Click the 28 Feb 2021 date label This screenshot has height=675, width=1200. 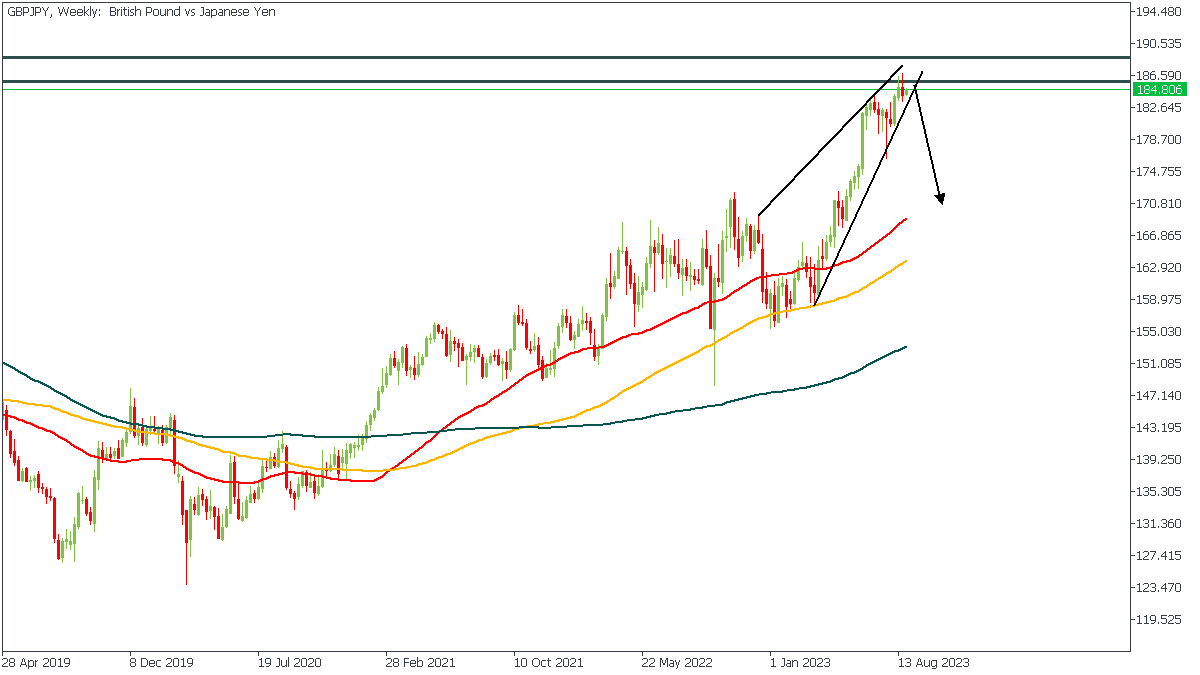pyautogui.click(x=420, y=662)
